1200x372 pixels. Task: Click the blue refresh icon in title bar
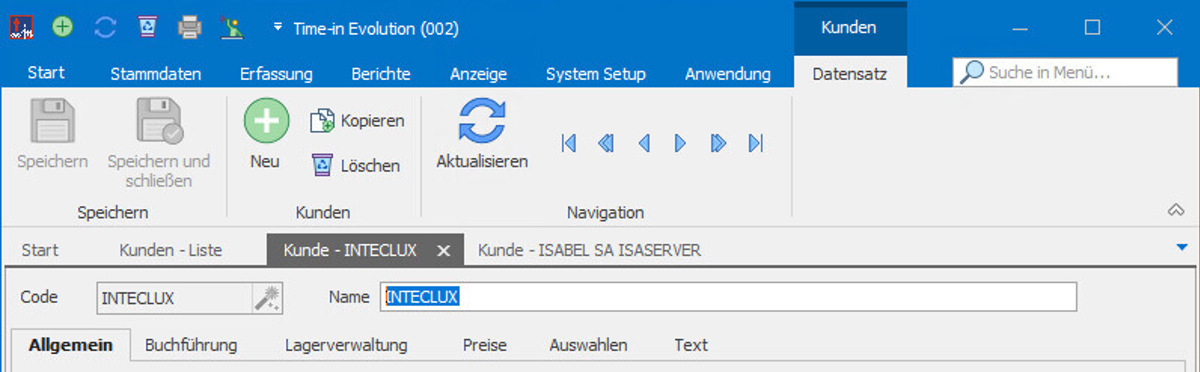[x=105, y=27]
